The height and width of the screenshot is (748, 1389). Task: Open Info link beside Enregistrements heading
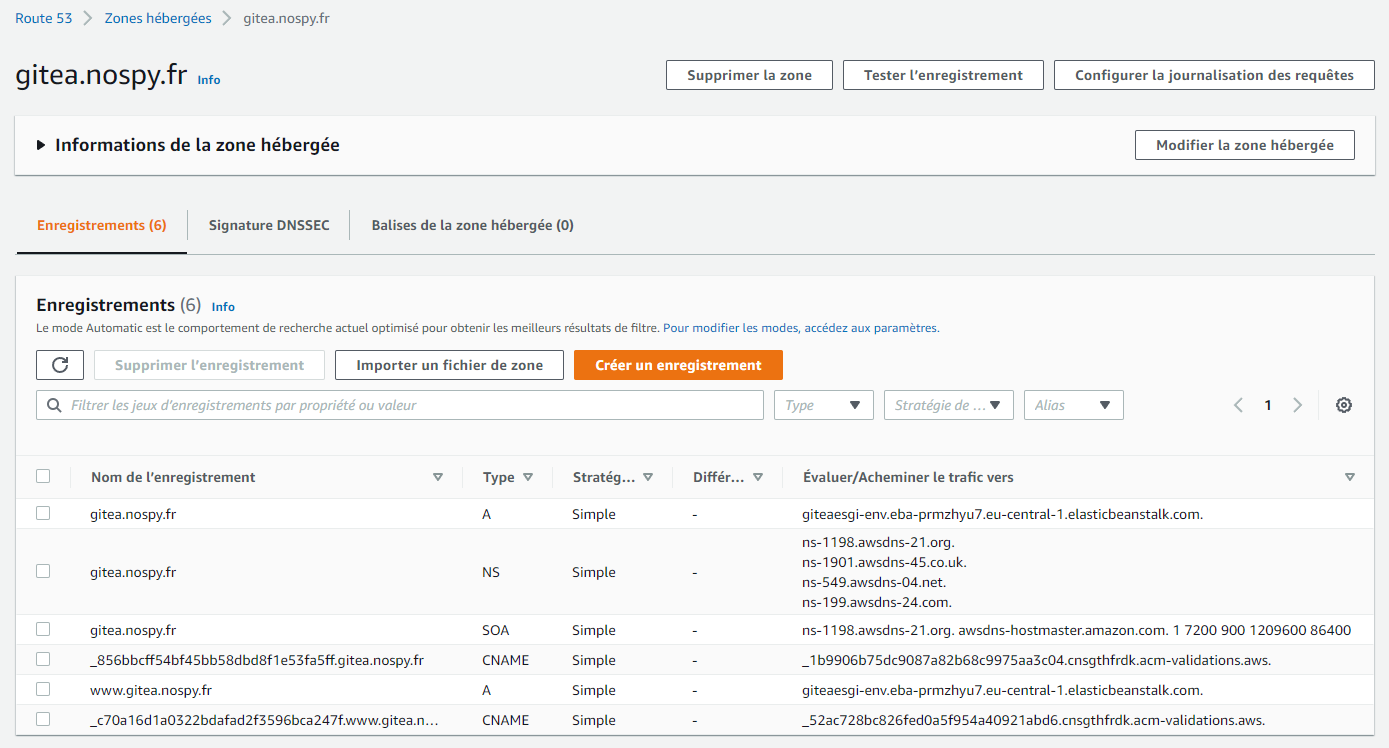(x=224, y=307)
